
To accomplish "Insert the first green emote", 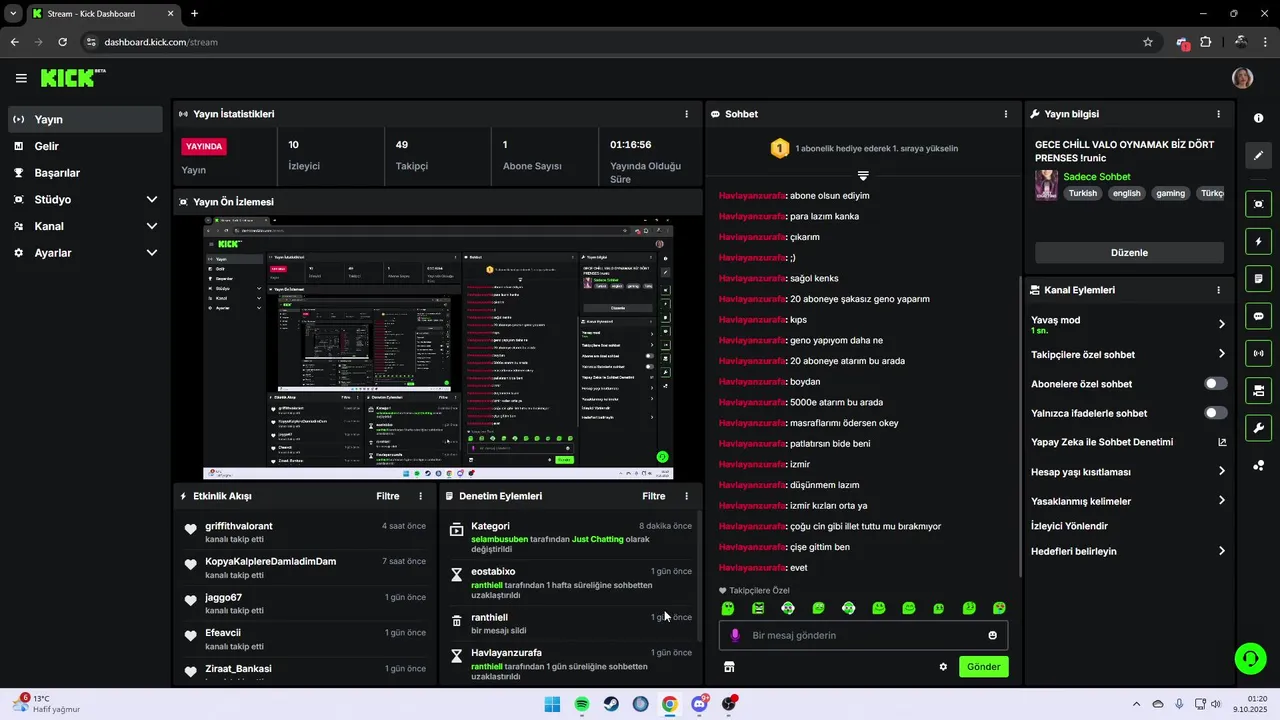I will pyautogui.click(x=728, y=608).
